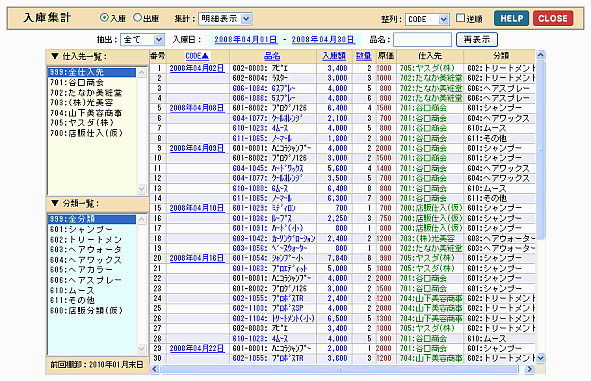Open the HELP button

[x=511, y=18]
